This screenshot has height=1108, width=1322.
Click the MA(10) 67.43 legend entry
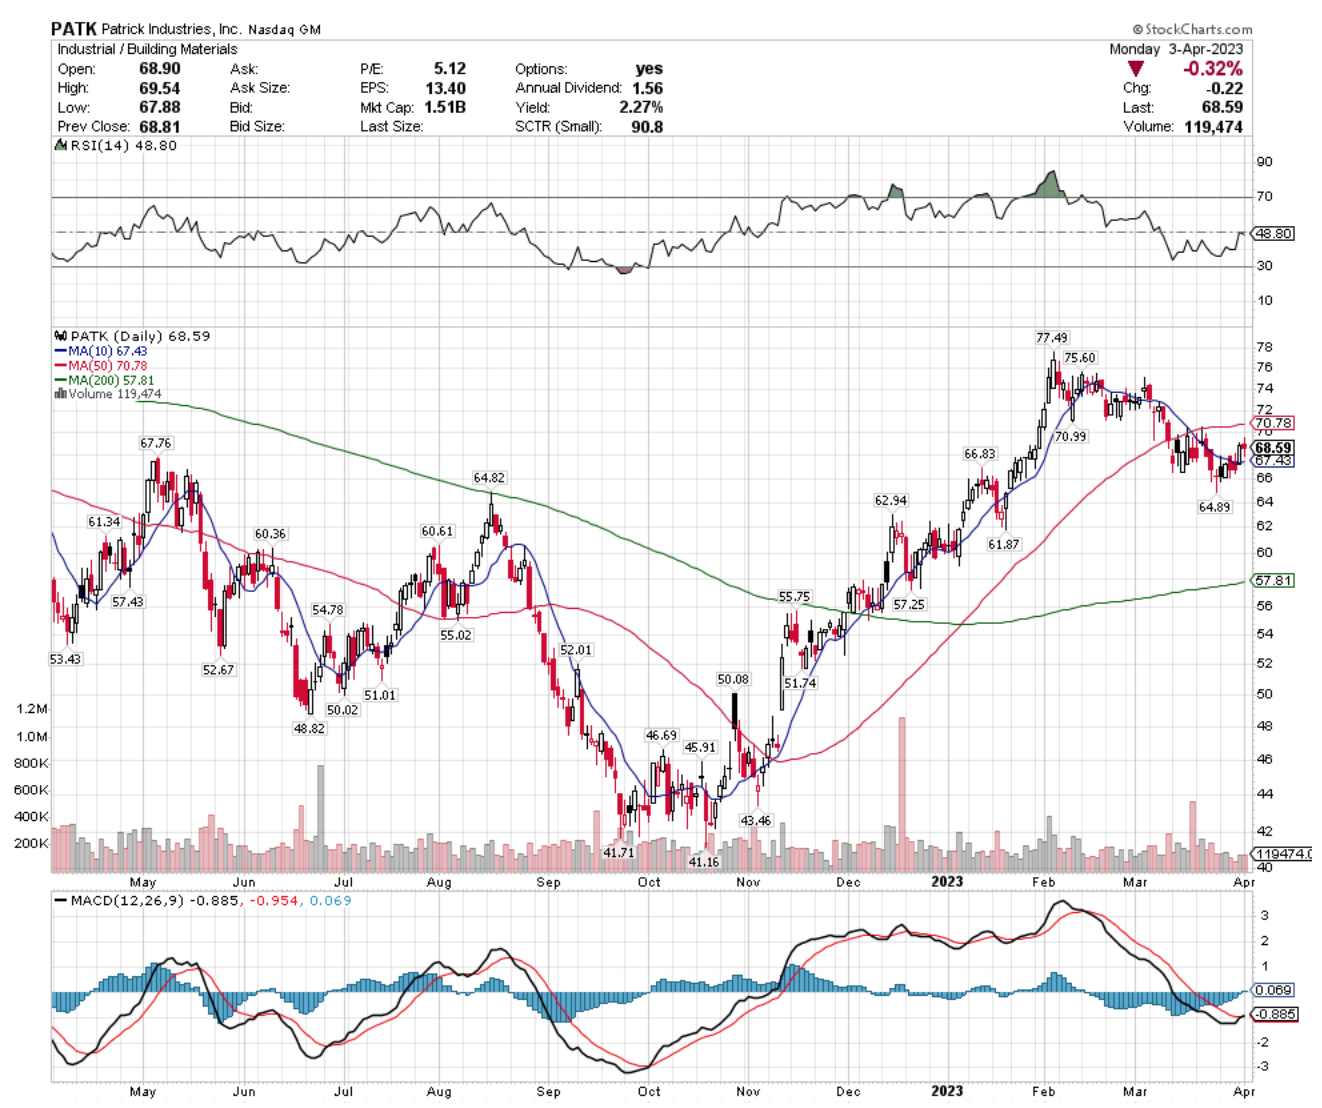click(x=107, y=351)
